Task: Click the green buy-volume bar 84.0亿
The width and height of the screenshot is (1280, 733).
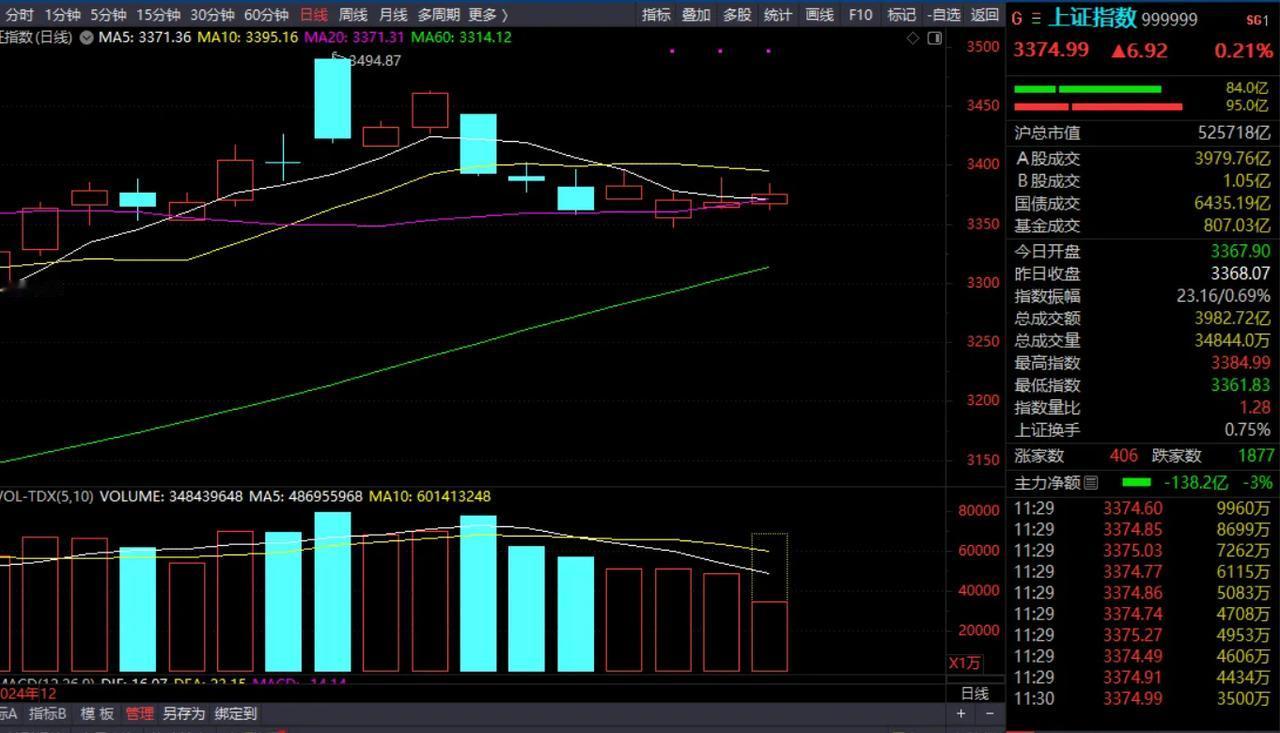Action: tap(1088, 89)
